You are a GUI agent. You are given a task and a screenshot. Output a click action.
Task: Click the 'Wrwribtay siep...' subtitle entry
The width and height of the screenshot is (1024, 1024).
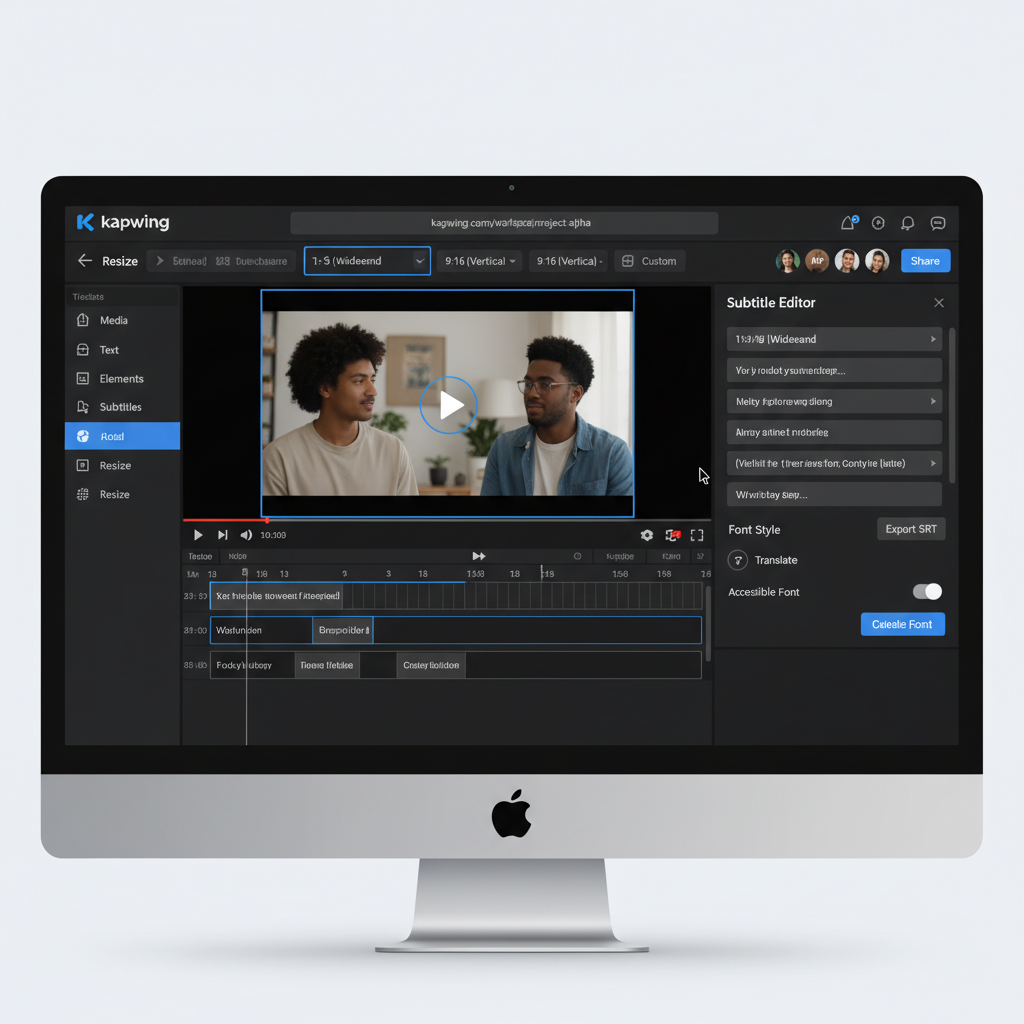(834, 494)
